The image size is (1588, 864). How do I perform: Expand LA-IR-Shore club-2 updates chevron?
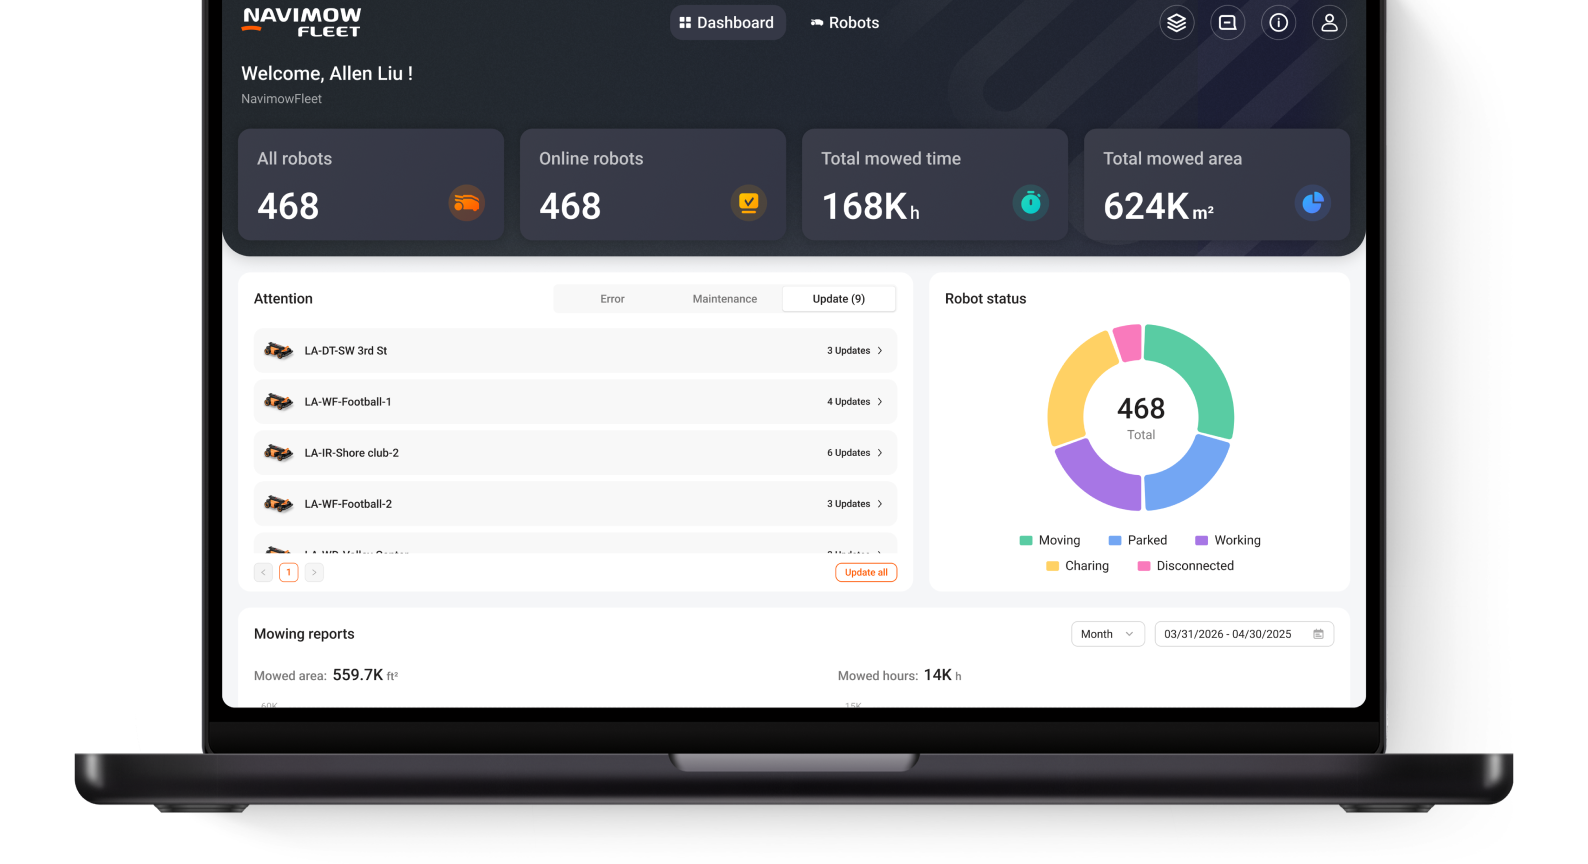[880, 453]
